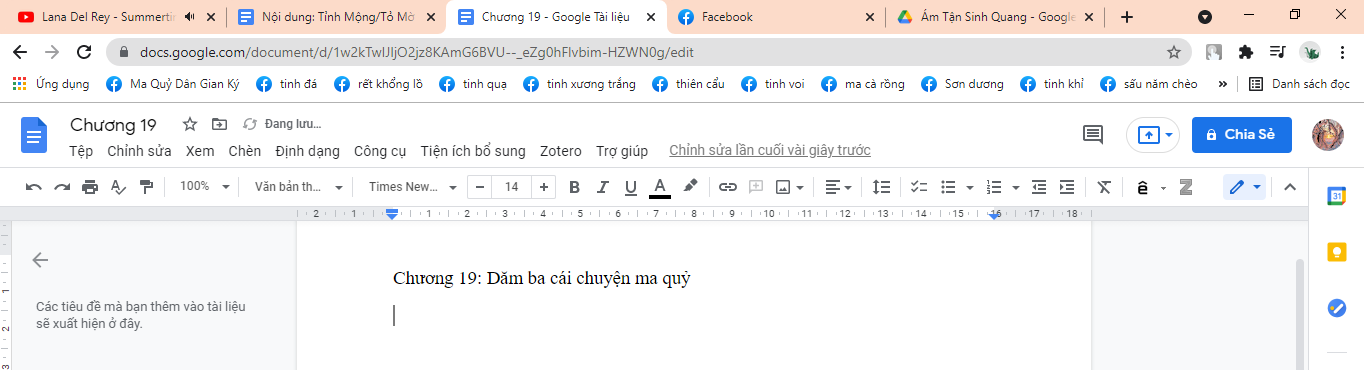Click the Bulleted list icon
The width and height of the screenshot is (1364, 370).
click(948, 187)
